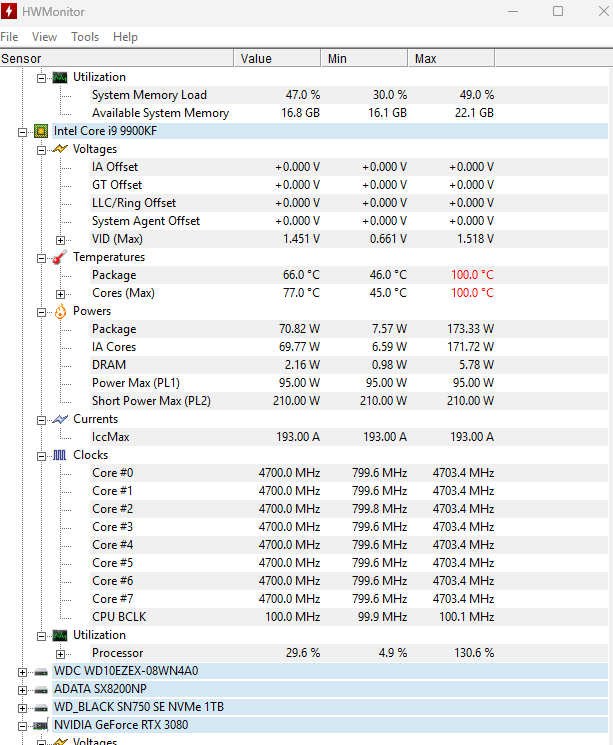The width and height of the screenshot is (613, 745).
Task: Click the red 100.0 °C Package max value
Action: coord(472,275)
